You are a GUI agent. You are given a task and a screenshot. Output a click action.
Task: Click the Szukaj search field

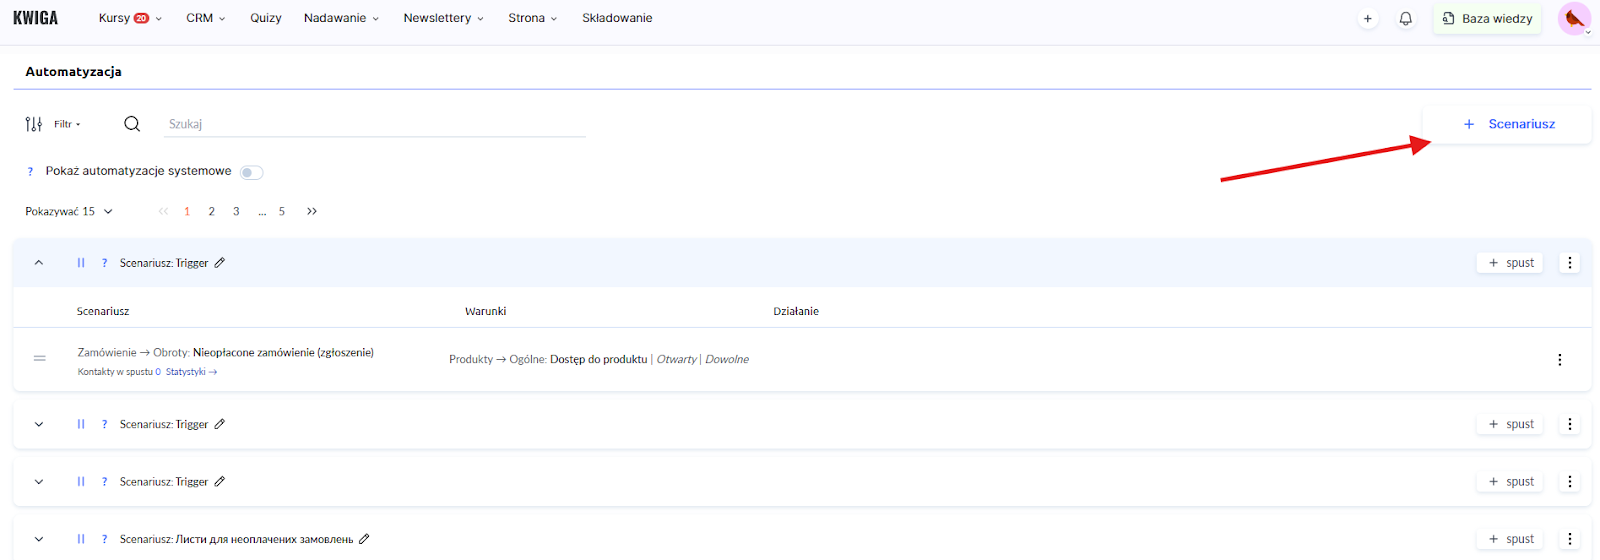pos(375,124)
